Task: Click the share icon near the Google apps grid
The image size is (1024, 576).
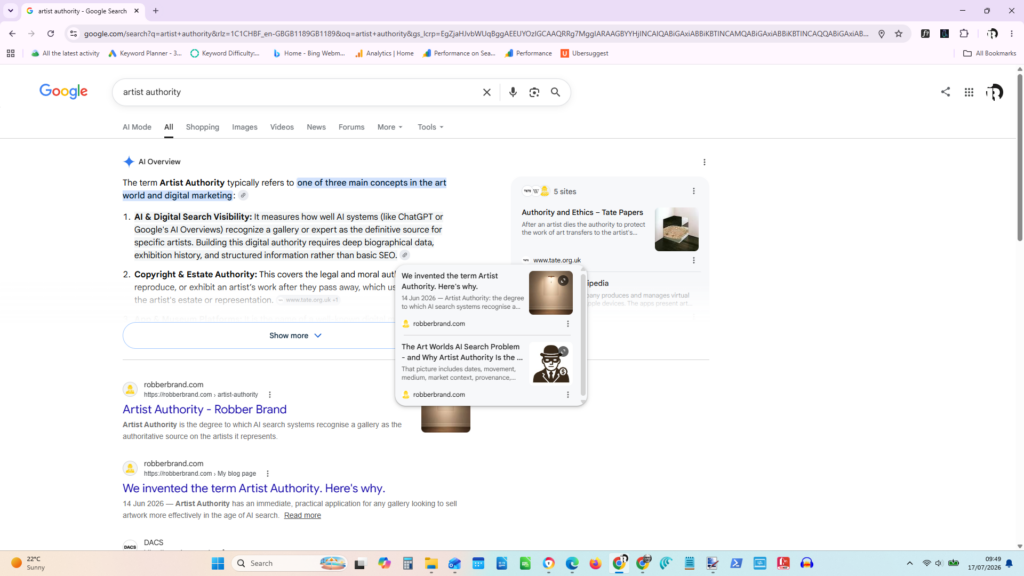Action: (x=946, y=91)
